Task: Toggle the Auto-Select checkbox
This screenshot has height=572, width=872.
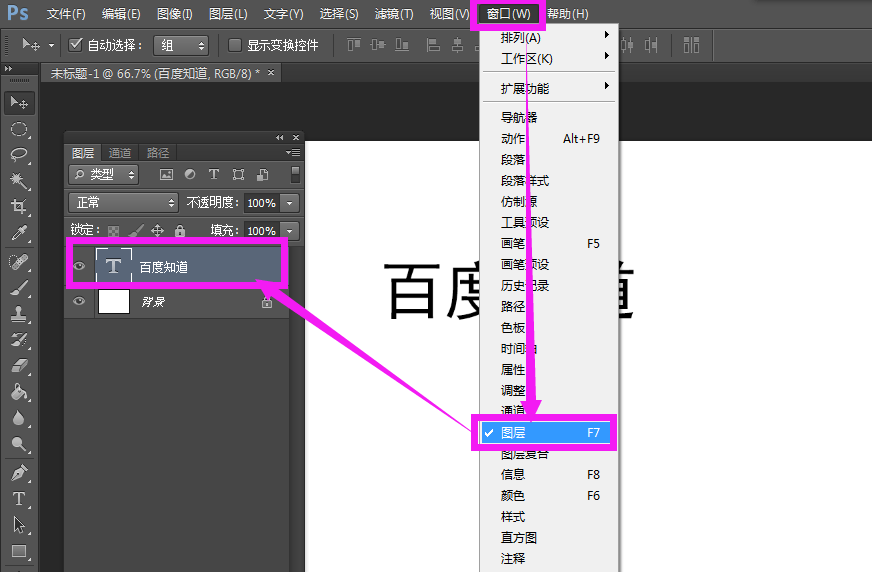Action: coord(76,44)
